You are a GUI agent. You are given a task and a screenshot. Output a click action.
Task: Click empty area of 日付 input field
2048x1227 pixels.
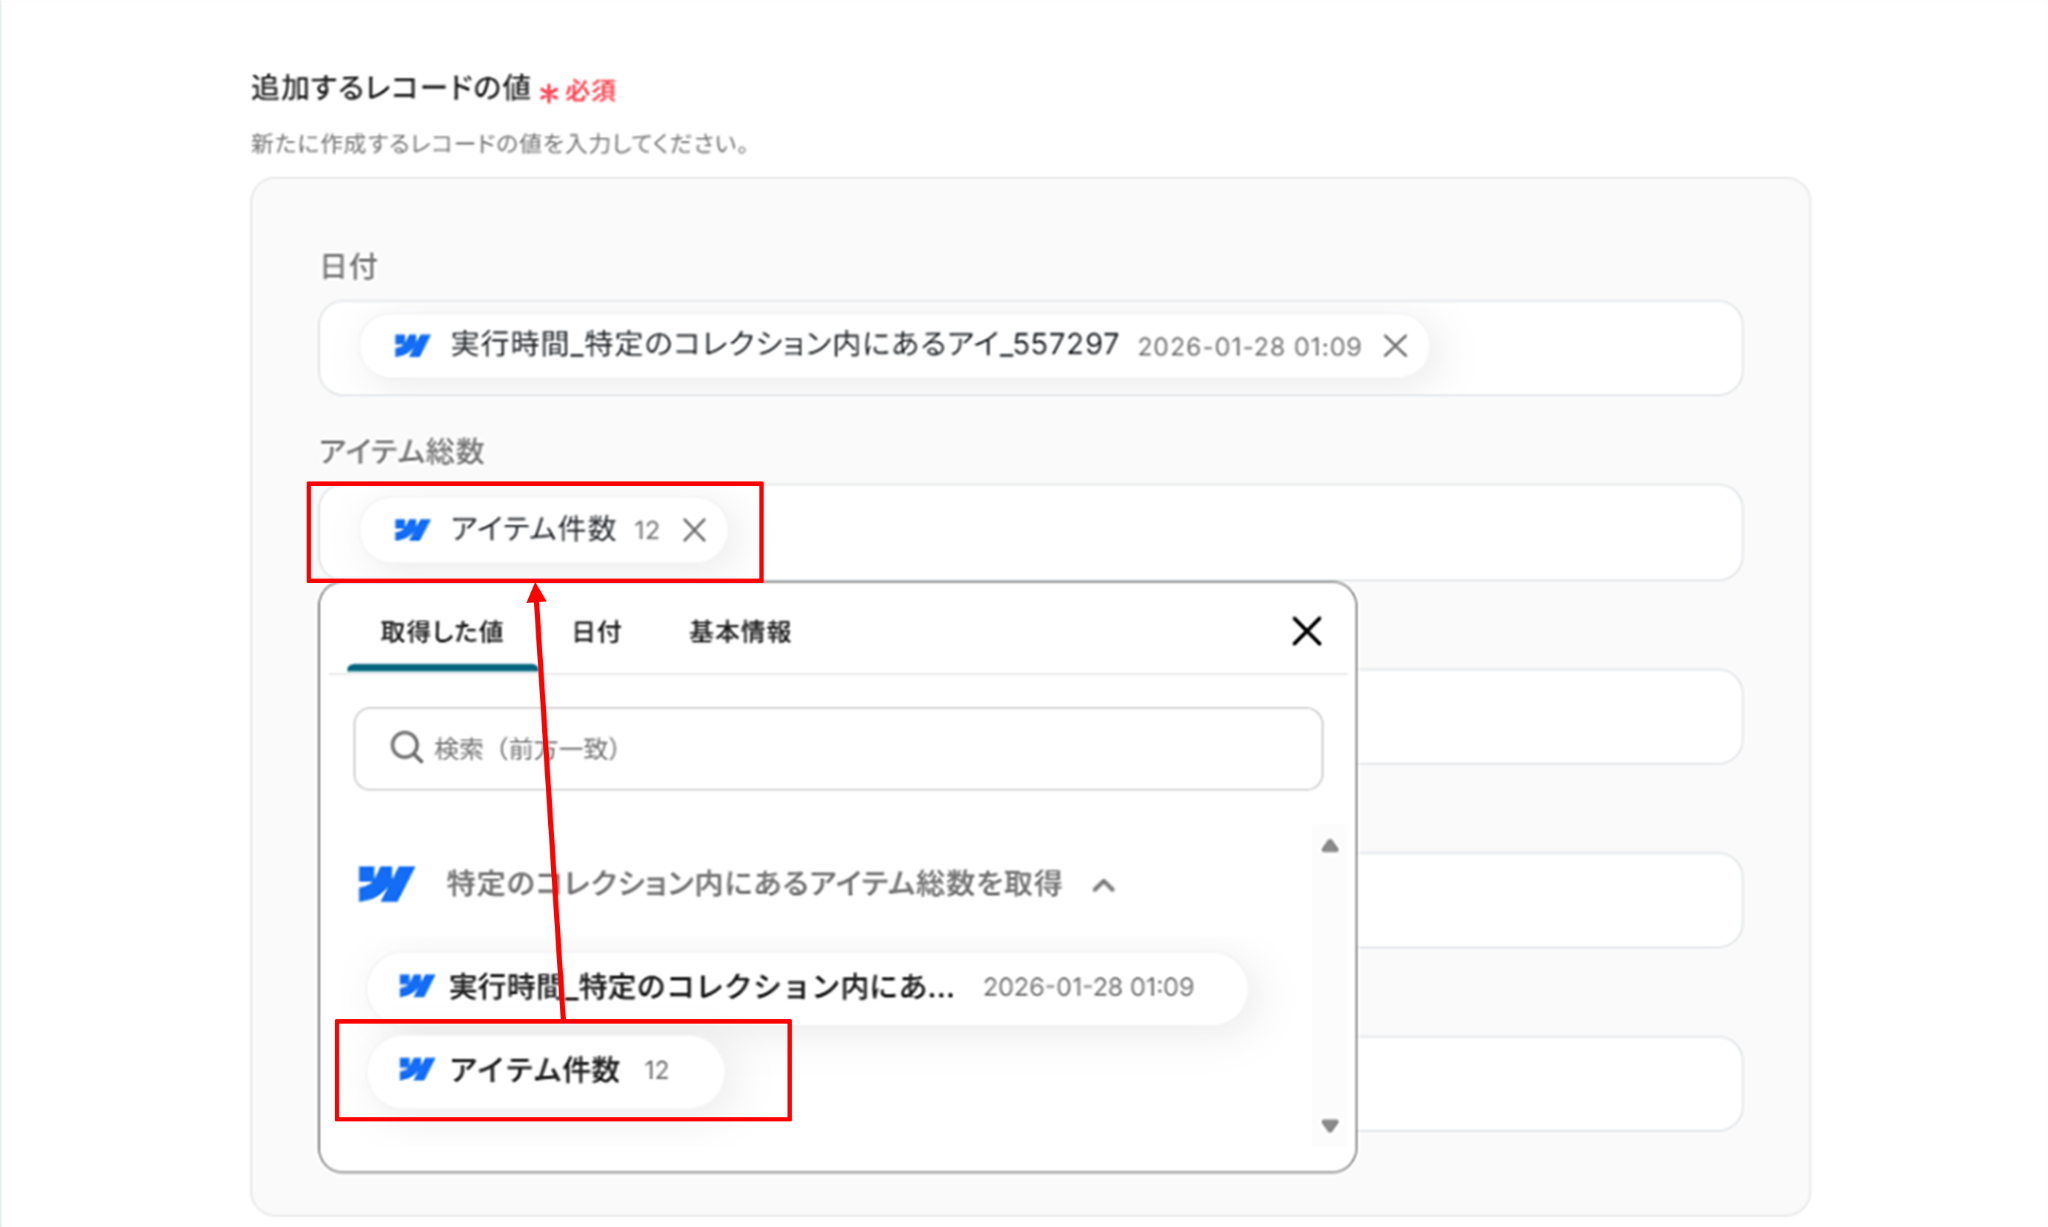tap(1580, 348)
